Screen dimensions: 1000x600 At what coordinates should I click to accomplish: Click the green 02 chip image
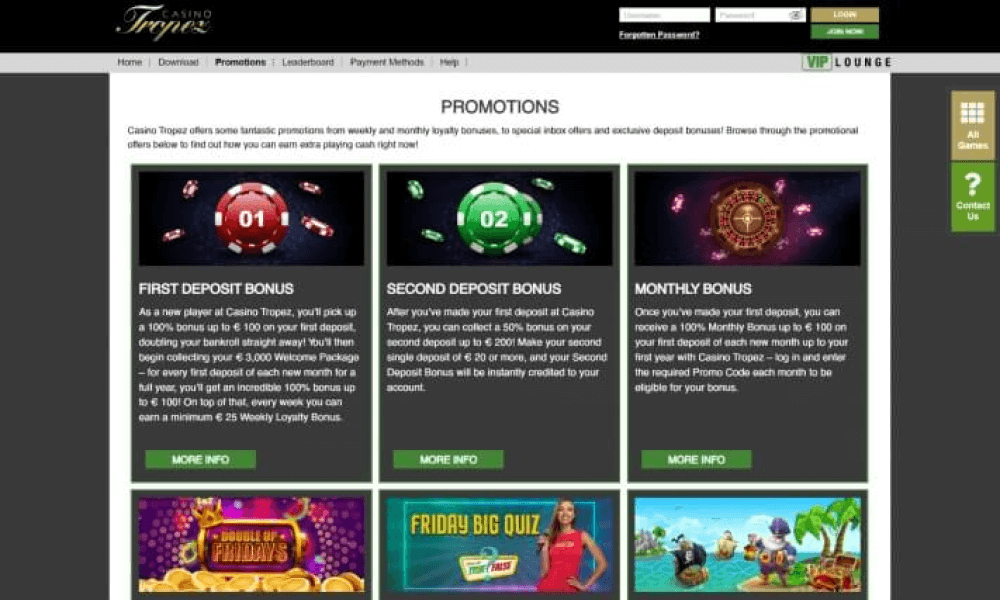(499, 218)
